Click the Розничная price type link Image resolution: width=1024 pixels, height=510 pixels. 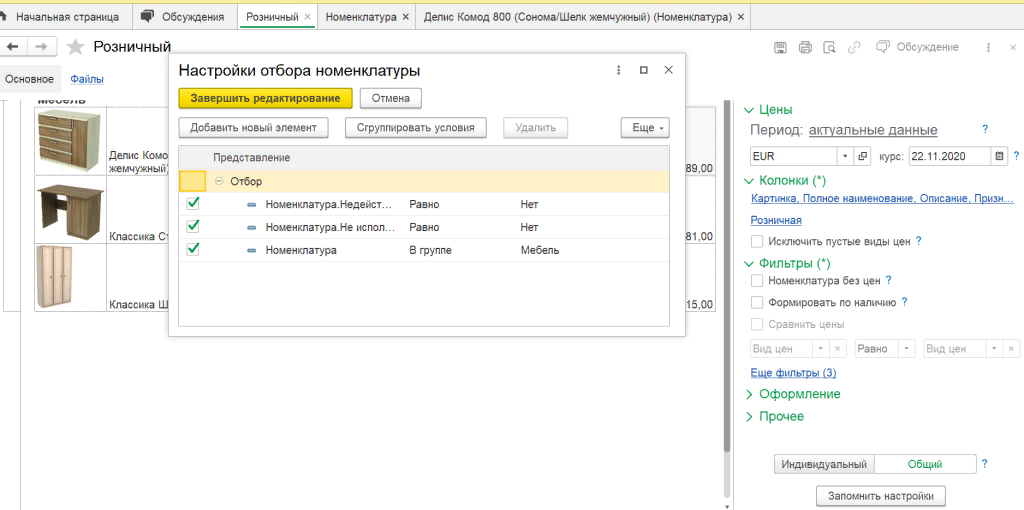776,220
